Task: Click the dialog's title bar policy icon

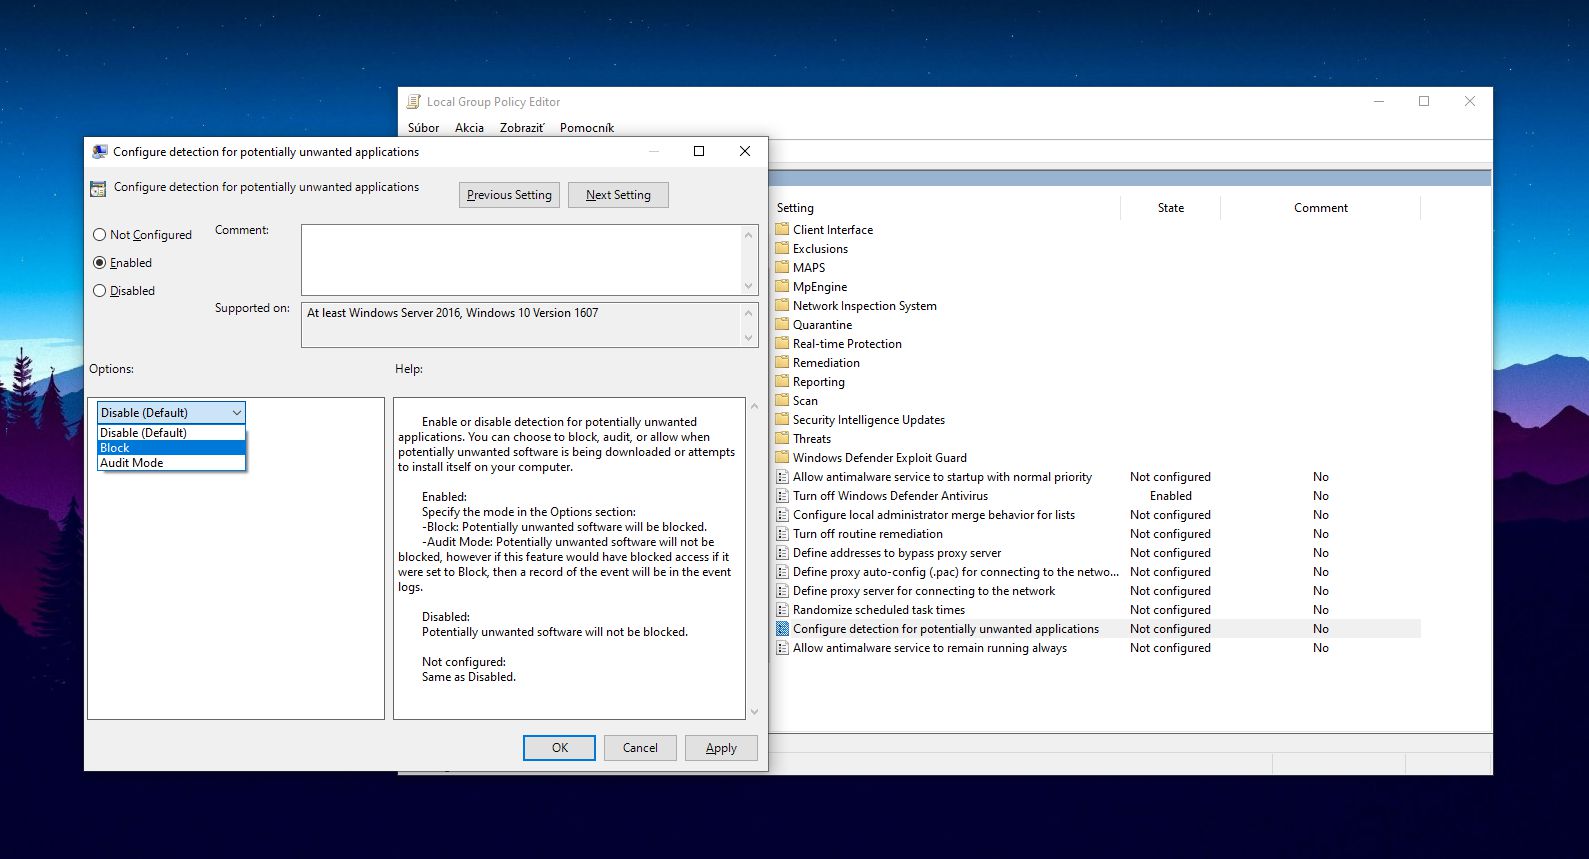Action: [99, 152]
